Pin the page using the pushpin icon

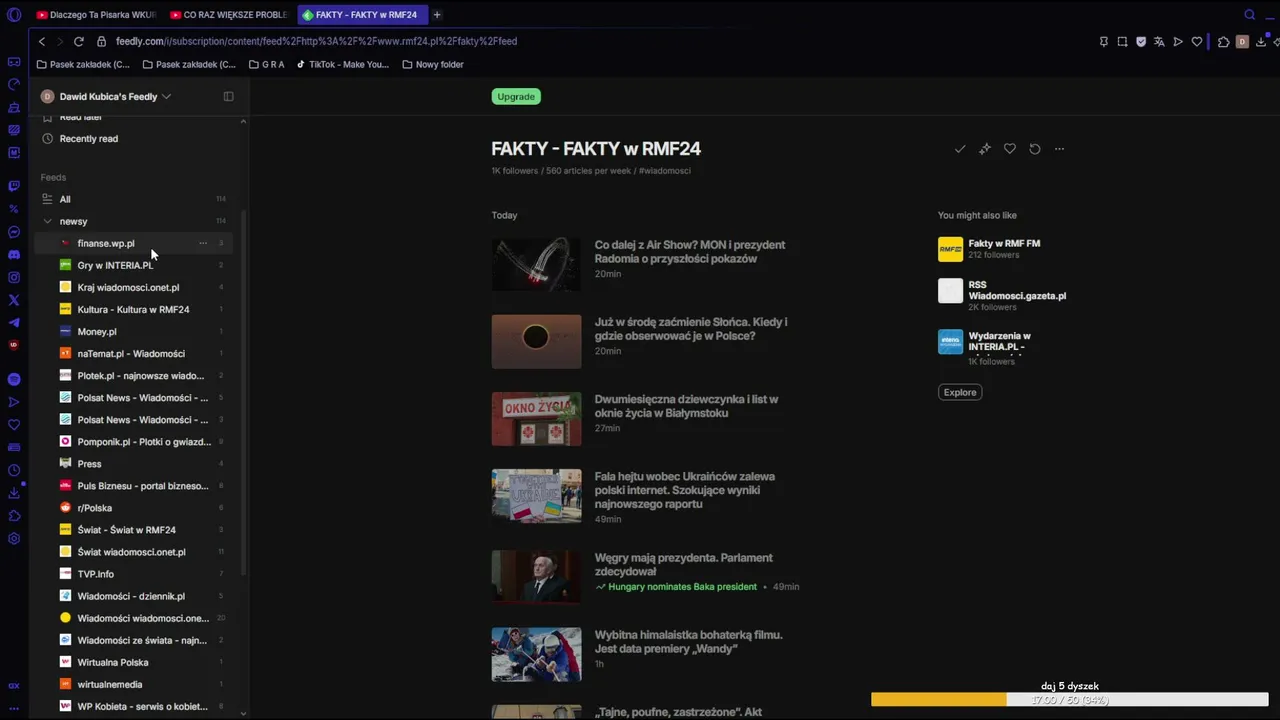[x=1104, y=42]
